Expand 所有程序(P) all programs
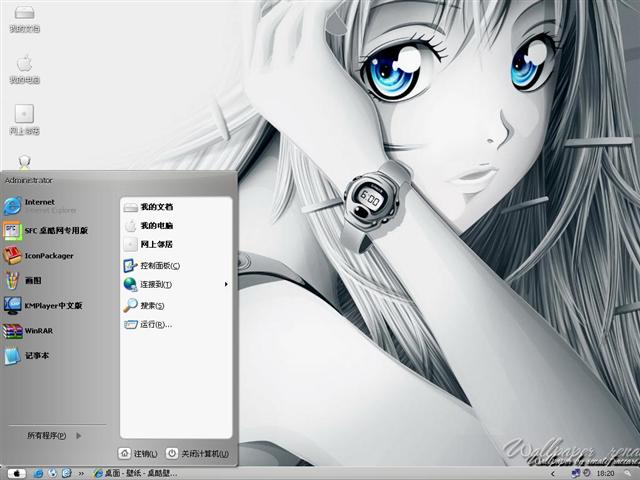The image size is (640, 480). tap(54, 436)
